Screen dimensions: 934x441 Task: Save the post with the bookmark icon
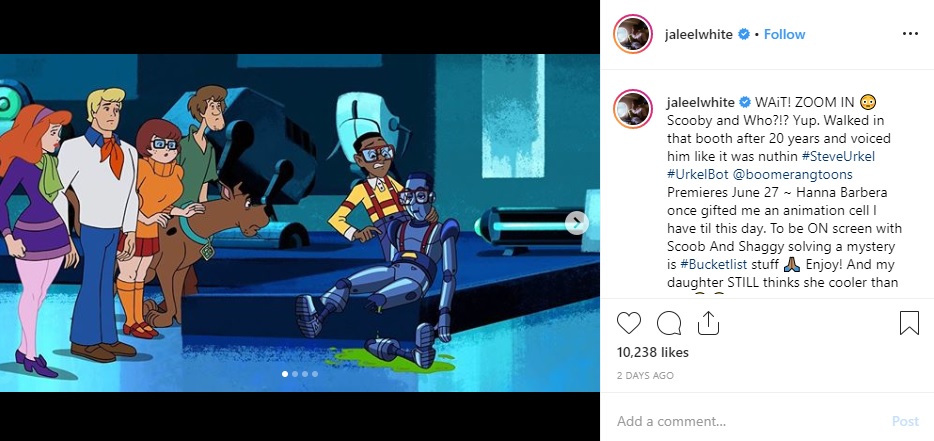(909, 323)
